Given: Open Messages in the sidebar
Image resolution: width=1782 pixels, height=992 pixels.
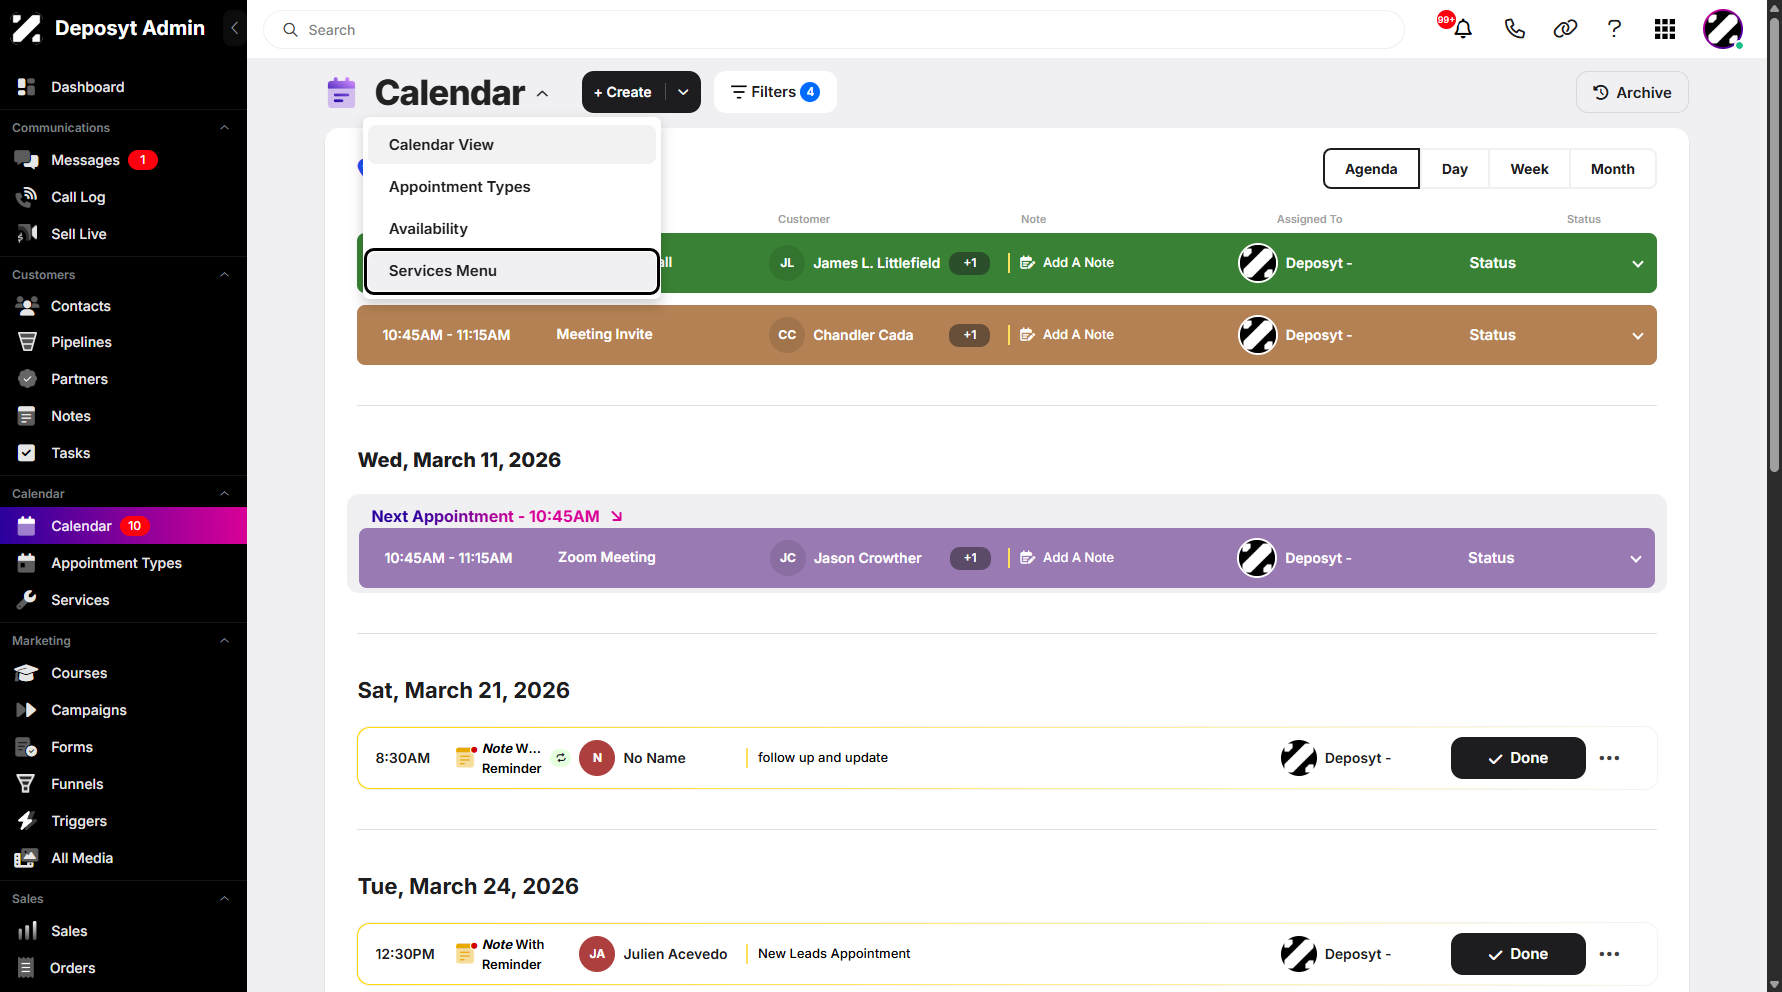Looking at the screenshot, I should [x=85, y=160].
